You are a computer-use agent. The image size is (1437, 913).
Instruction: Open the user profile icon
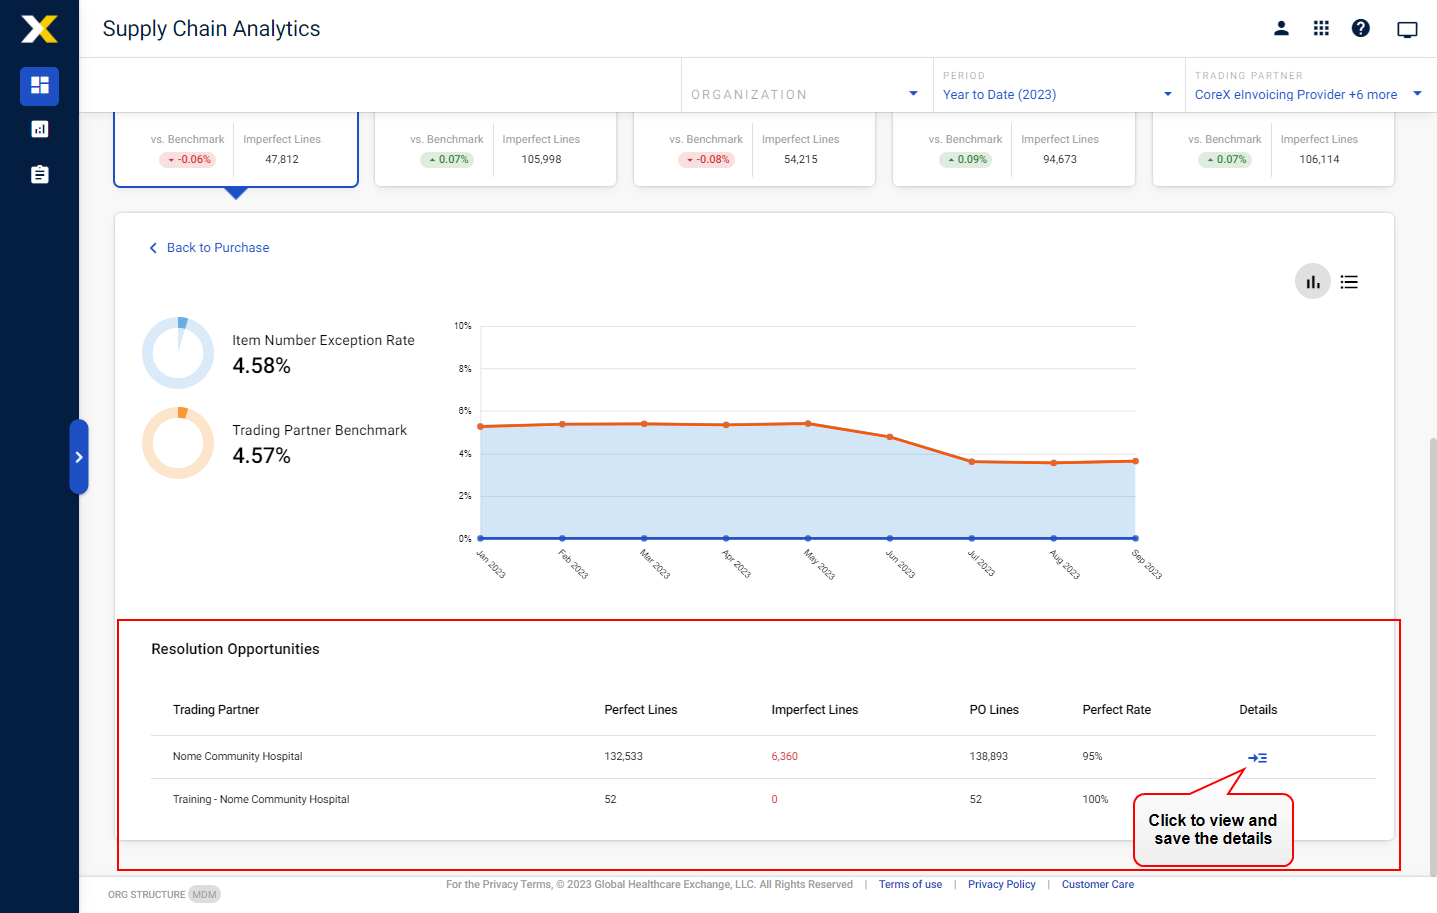1281,28
